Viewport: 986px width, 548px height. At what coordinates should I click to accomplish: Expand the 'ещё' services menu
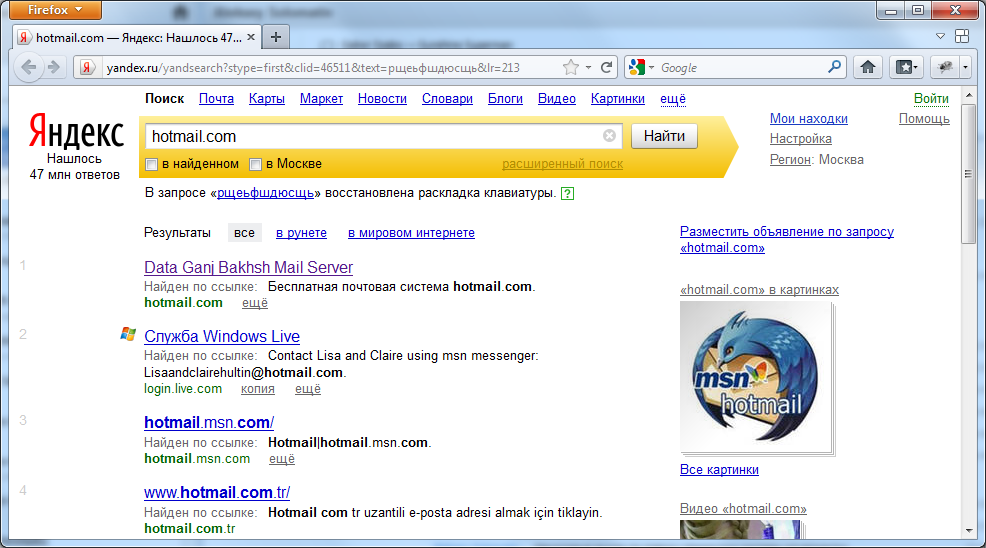[673, 99]
